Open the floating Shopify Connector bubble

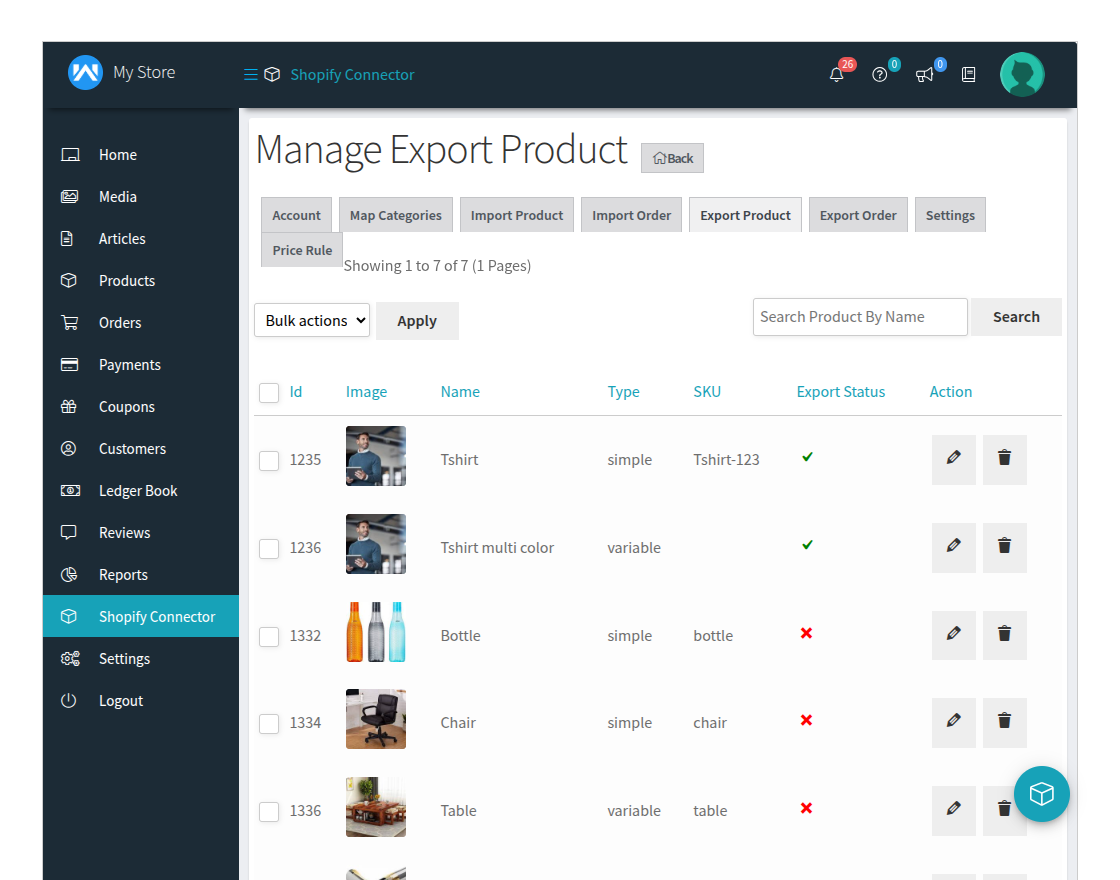point(1042,794)
